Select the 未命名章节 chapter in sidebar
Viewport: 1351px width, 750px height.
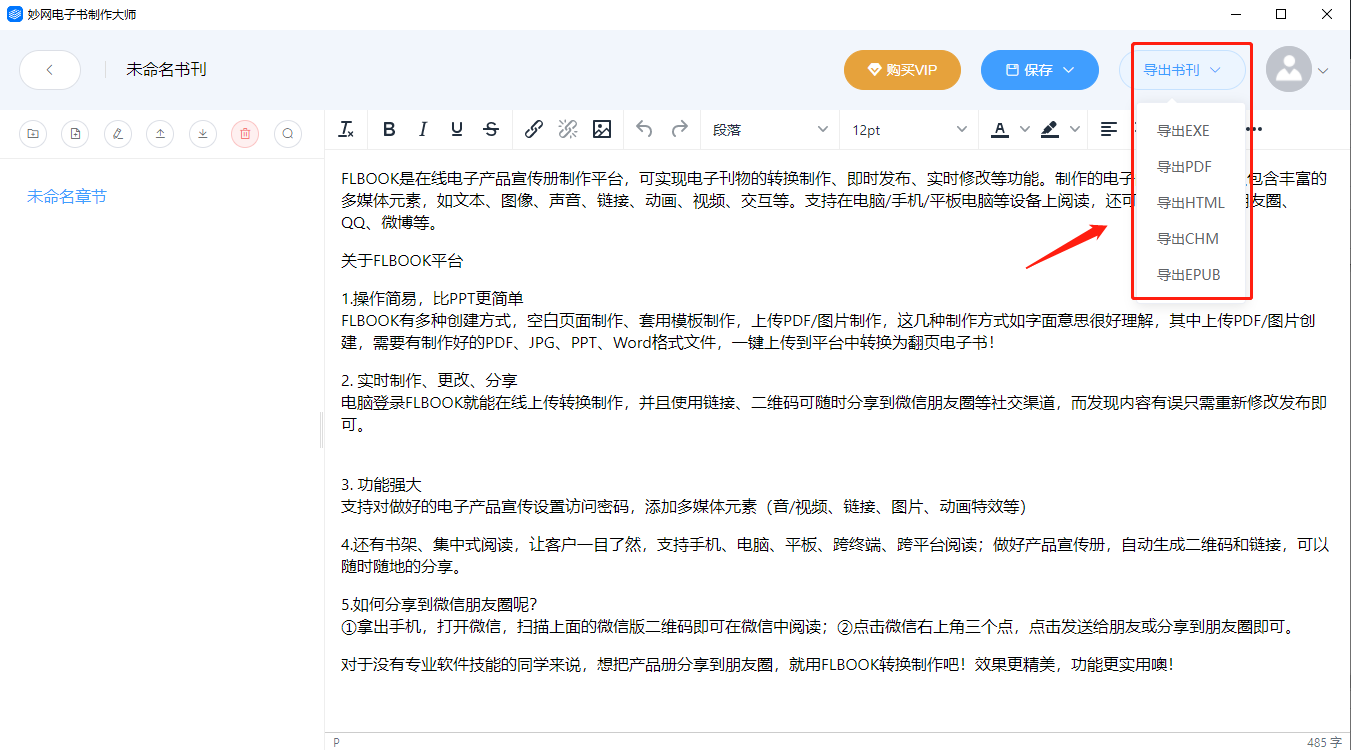[67, 197]
